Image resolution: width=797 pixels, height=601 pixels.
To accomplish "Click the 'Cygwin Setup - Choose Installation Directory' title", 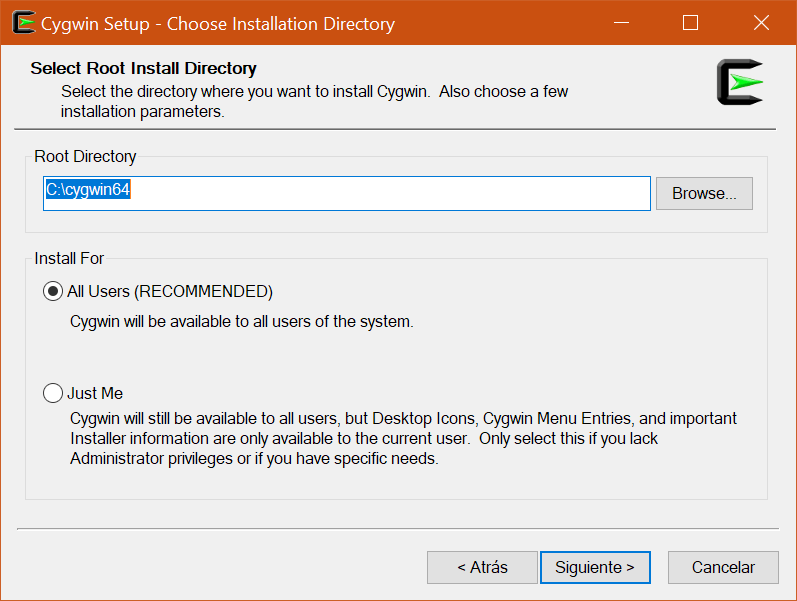I will point(218,23).
